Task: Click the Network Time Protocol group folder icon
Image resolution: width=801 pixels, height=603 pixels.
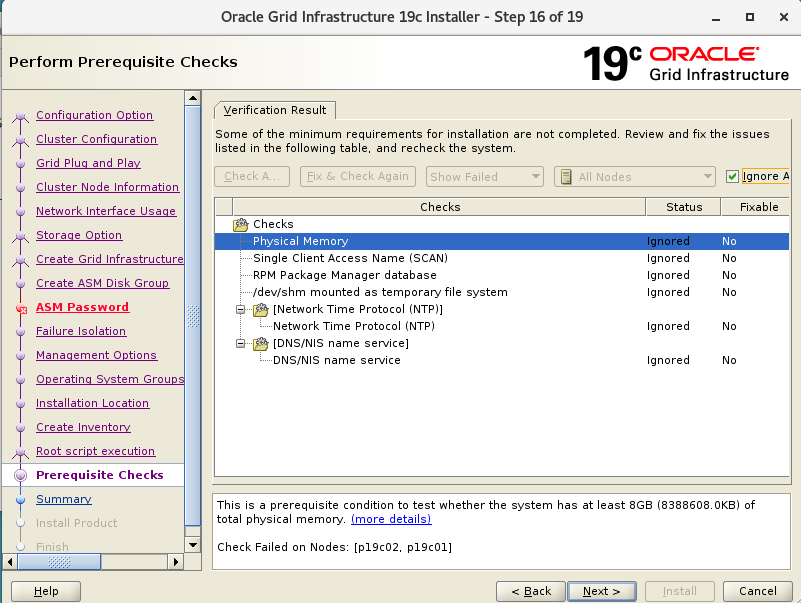Action: coord(261,309)
